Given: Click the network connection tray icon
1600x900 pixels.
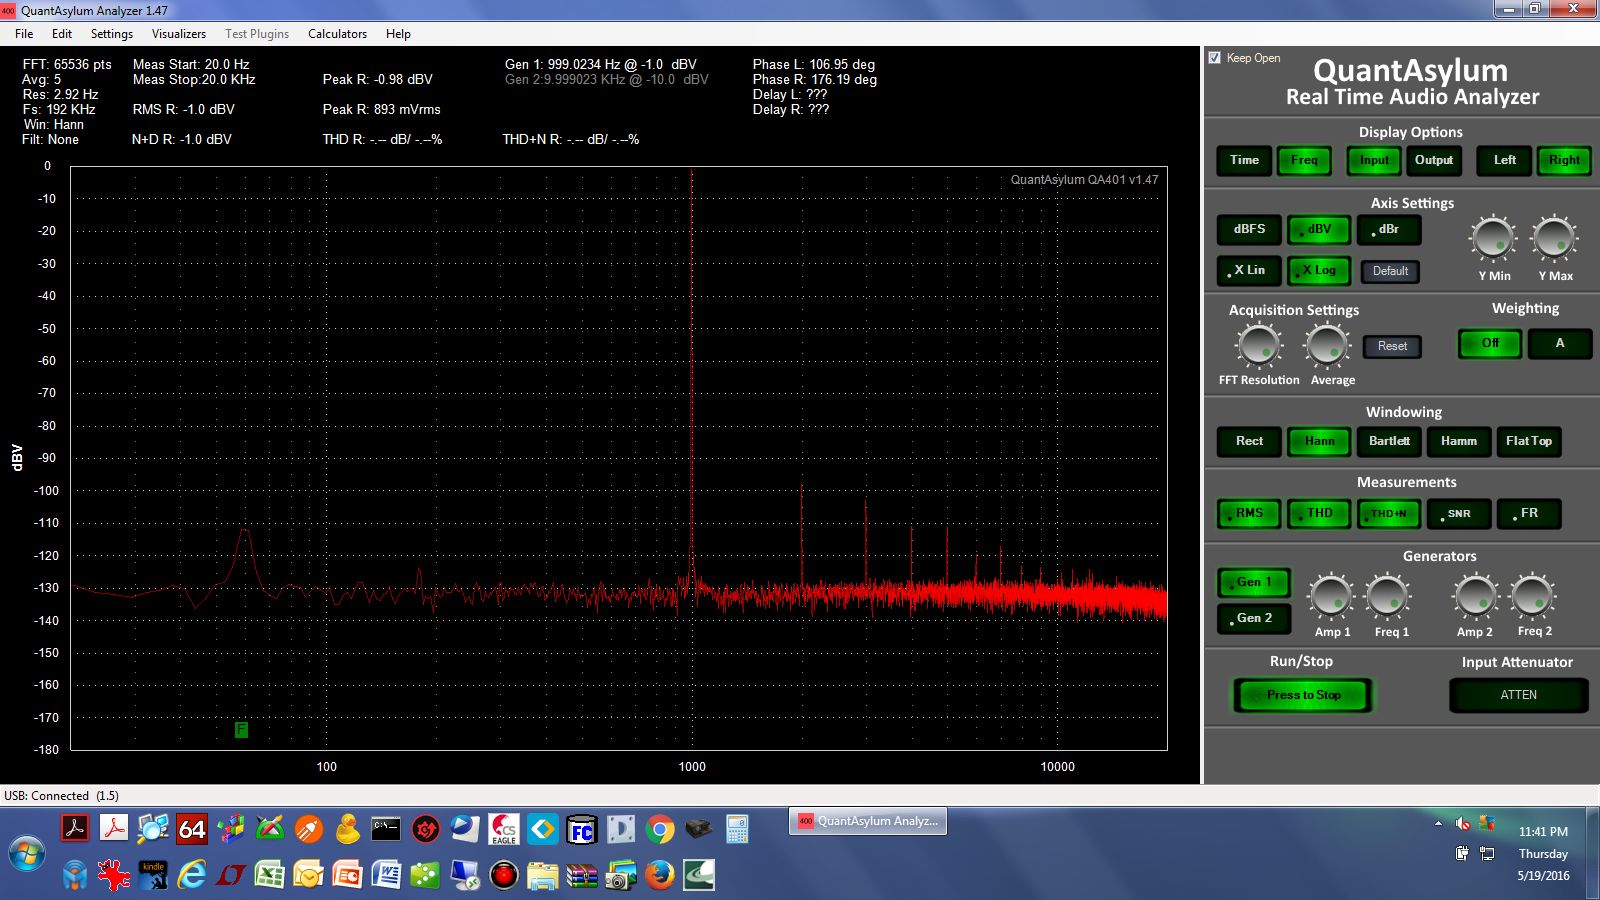Looking at the screenshot, I should (x=1487, y=853).
